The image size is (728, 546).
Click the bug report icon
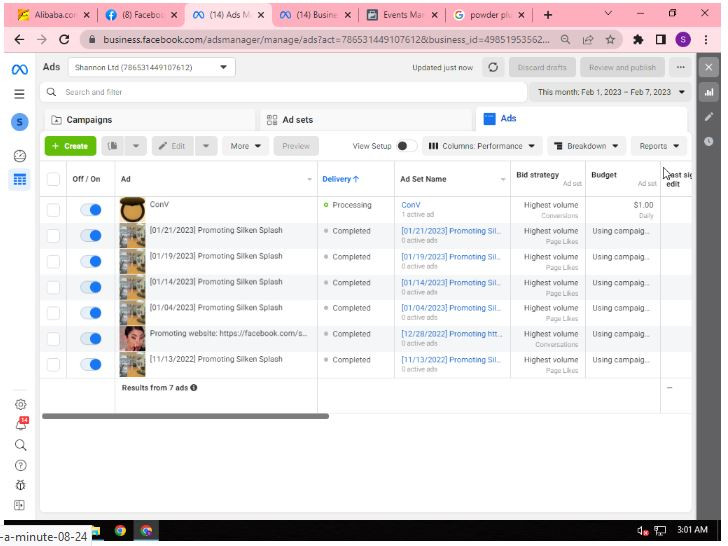pyautogui.click(x=20, y=485)
